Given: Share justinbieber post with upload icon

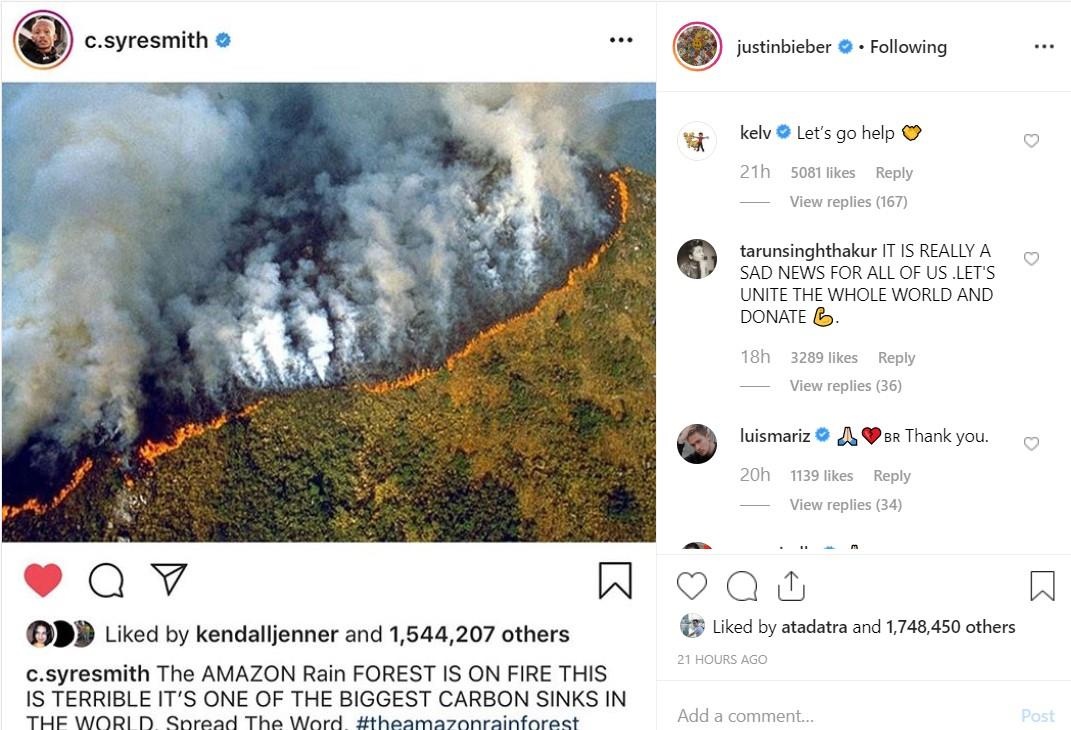Looking at the screenshot, I should (x=791, y=586).
